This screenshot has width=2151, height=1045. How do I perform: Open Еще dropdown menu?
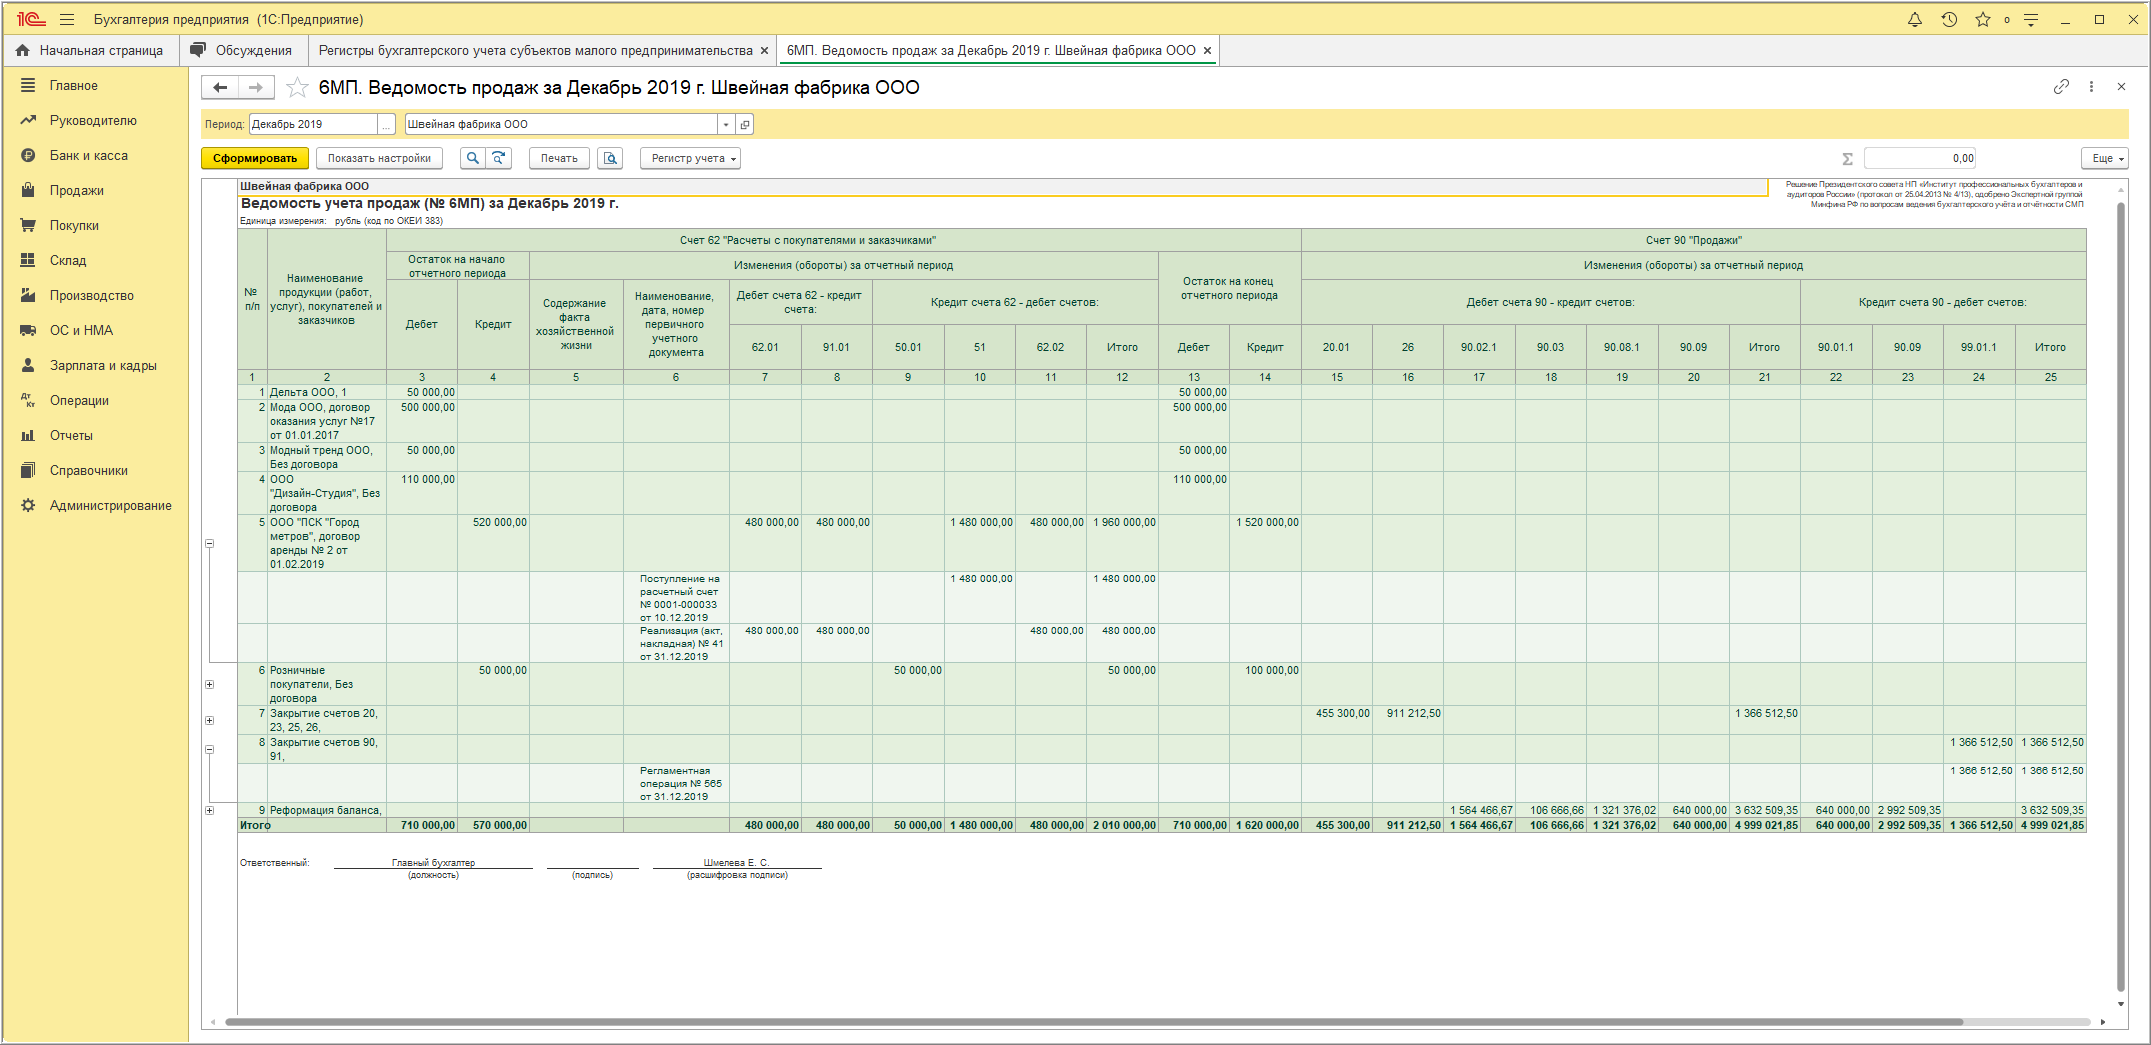(x=2104, y=158)
